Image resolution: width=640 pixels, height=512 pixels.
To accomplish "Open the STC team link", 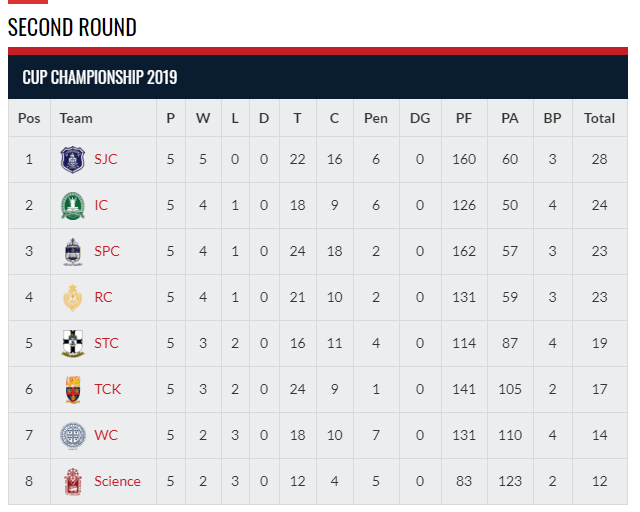I will click(x=106, y=343).
